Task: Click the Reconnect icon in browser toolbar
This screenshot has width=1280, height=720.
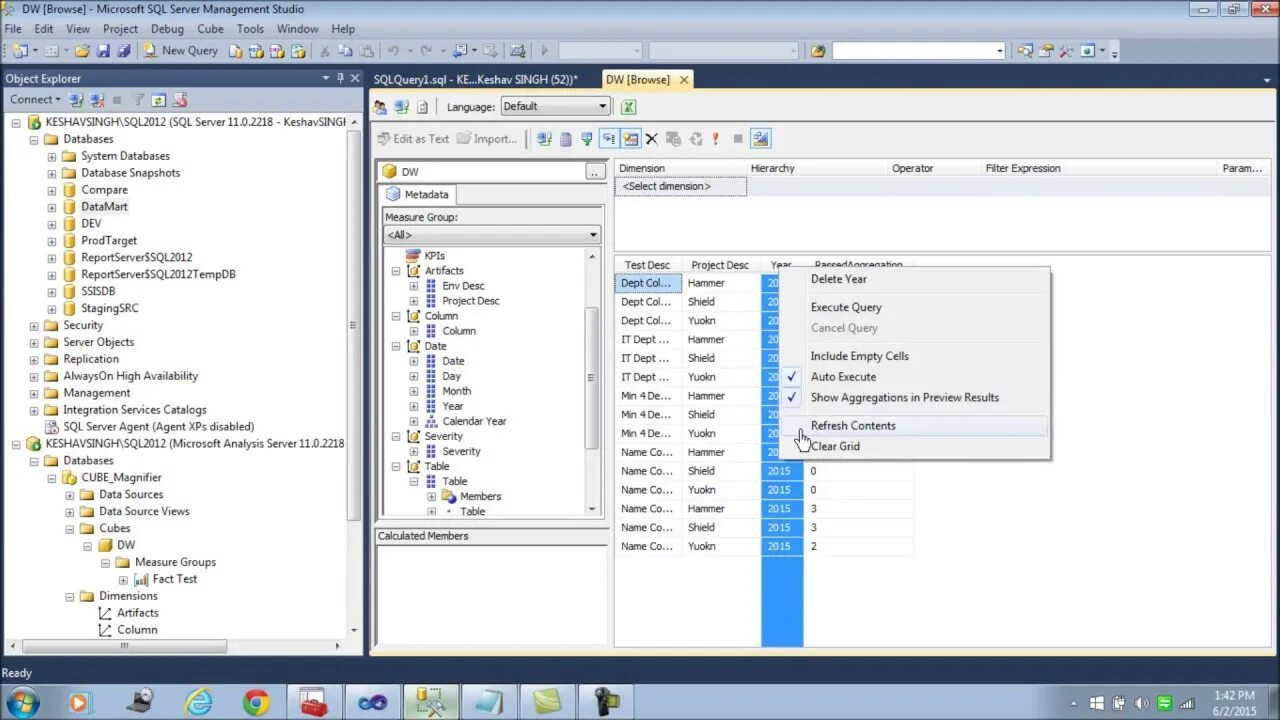Action: coord(401,106)
